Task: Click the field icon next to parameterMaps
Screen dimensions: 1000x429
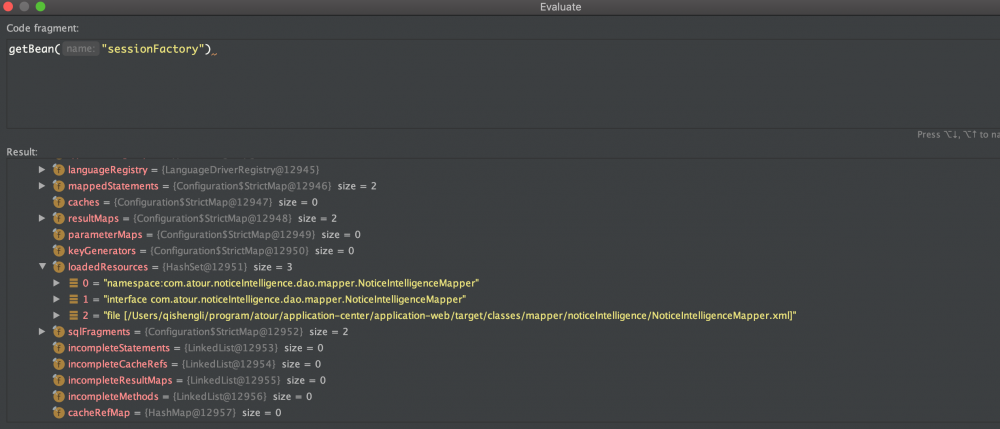Action: pos(59,234)
